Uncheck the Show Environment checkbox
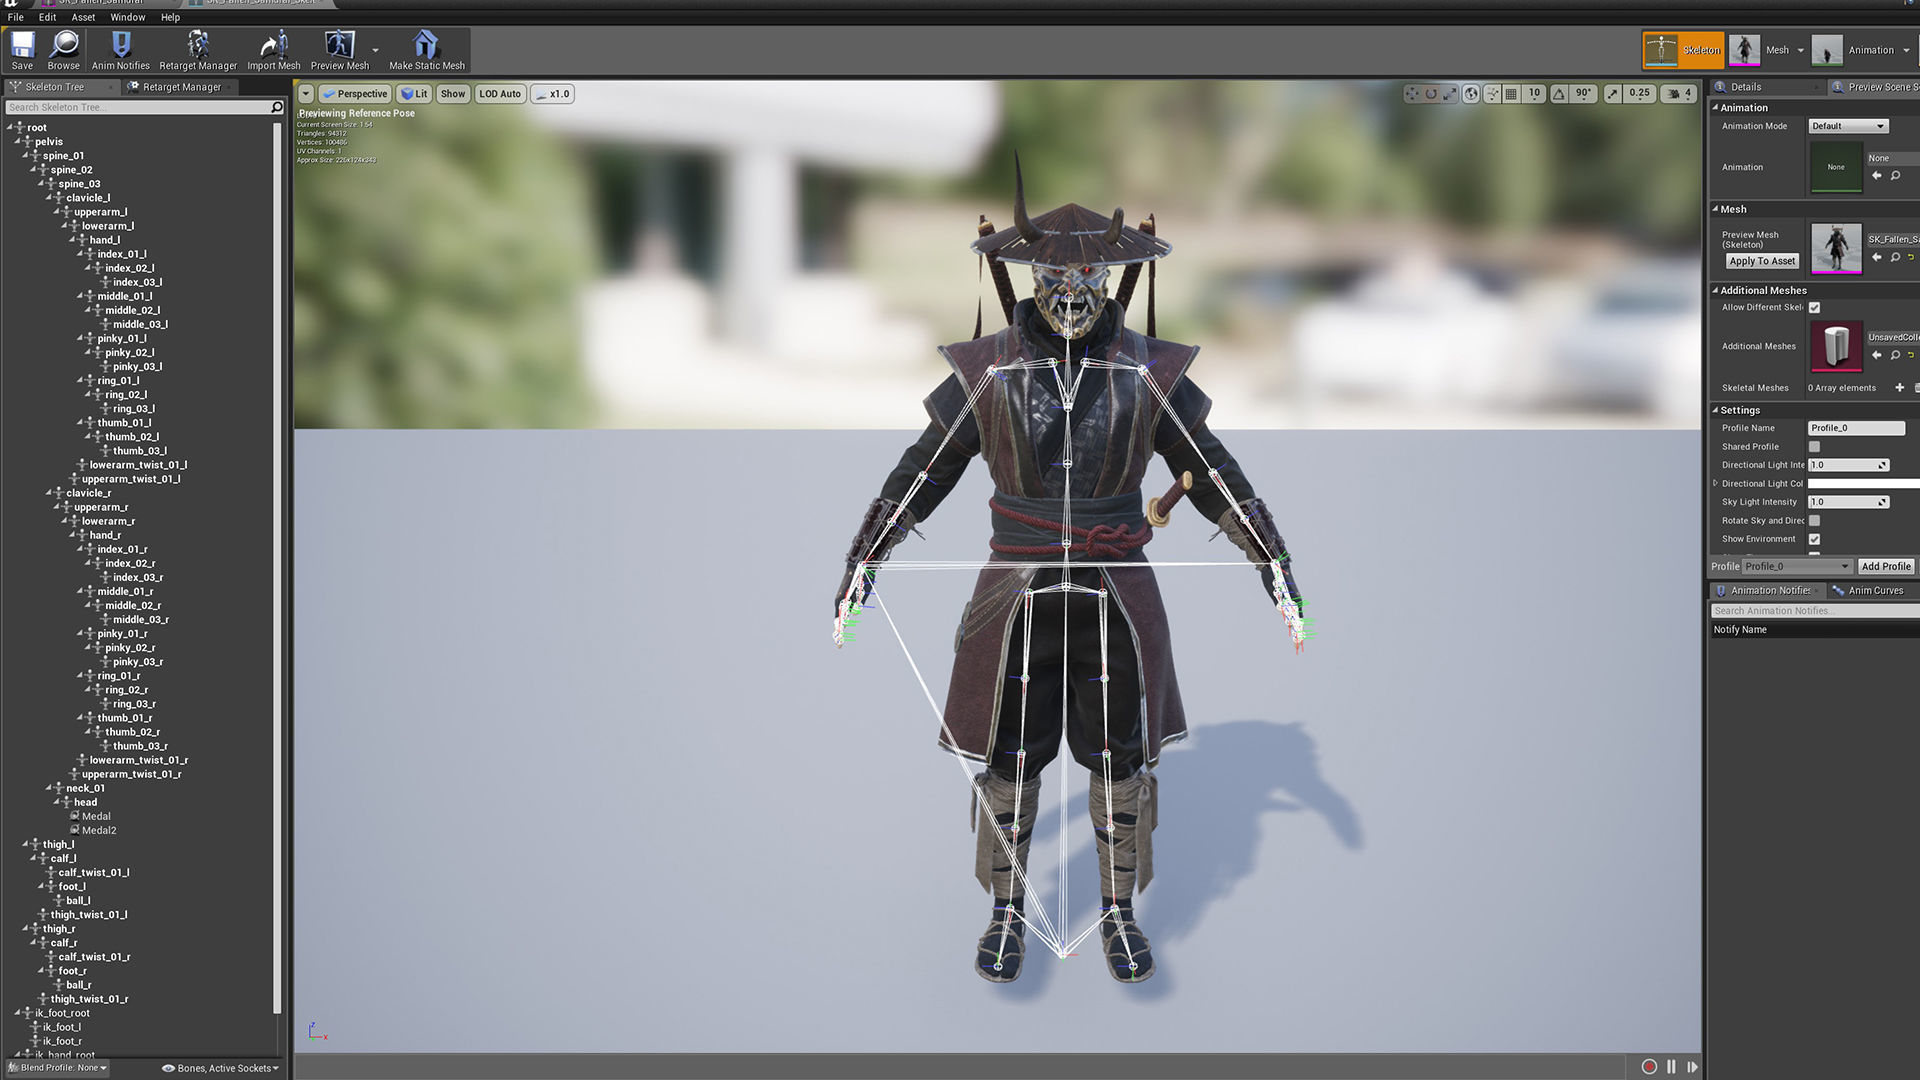The image size is (1920, 1080). 1814,539
